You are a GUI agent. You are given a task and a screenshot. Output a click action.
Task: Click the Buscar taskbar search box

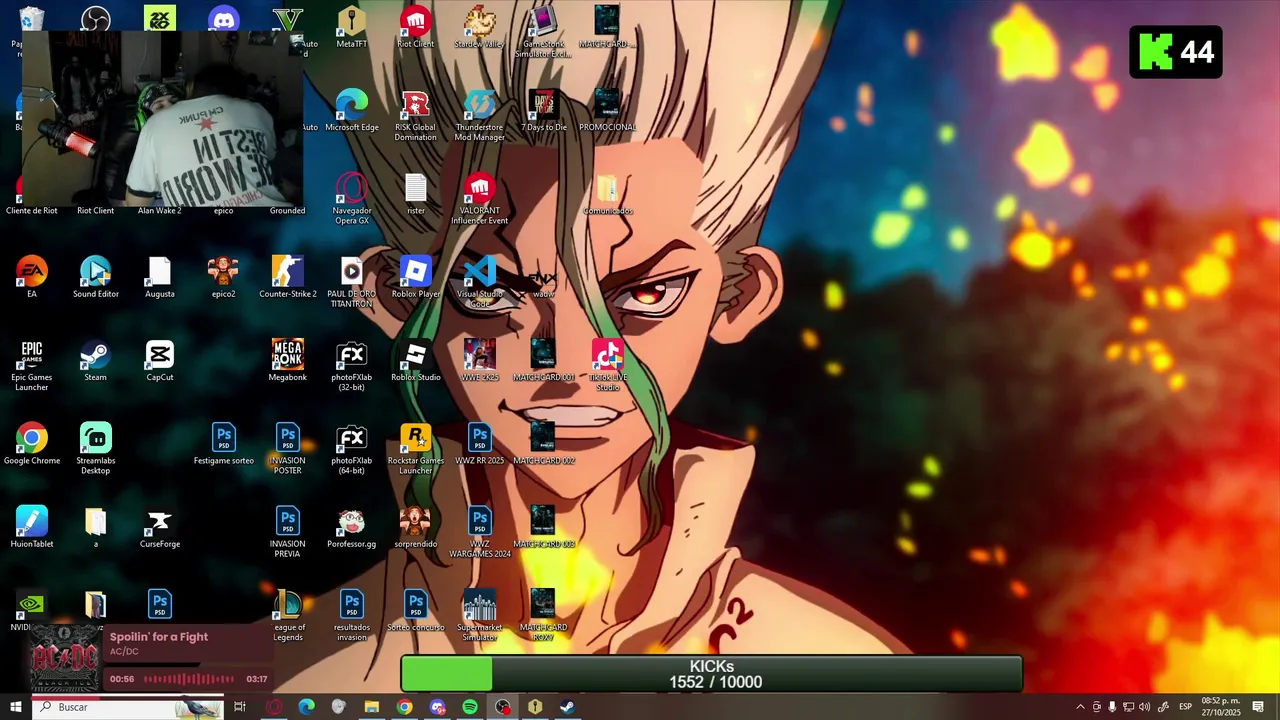pyautogui.click(x=127, y=707)
